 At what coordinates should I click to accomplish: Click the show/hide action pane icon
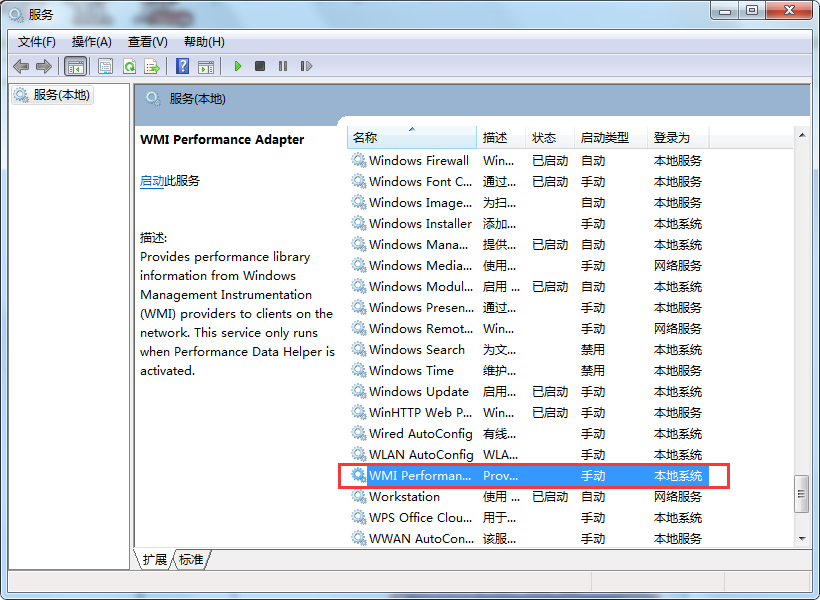pyautogui.click(x=206, y=66)
